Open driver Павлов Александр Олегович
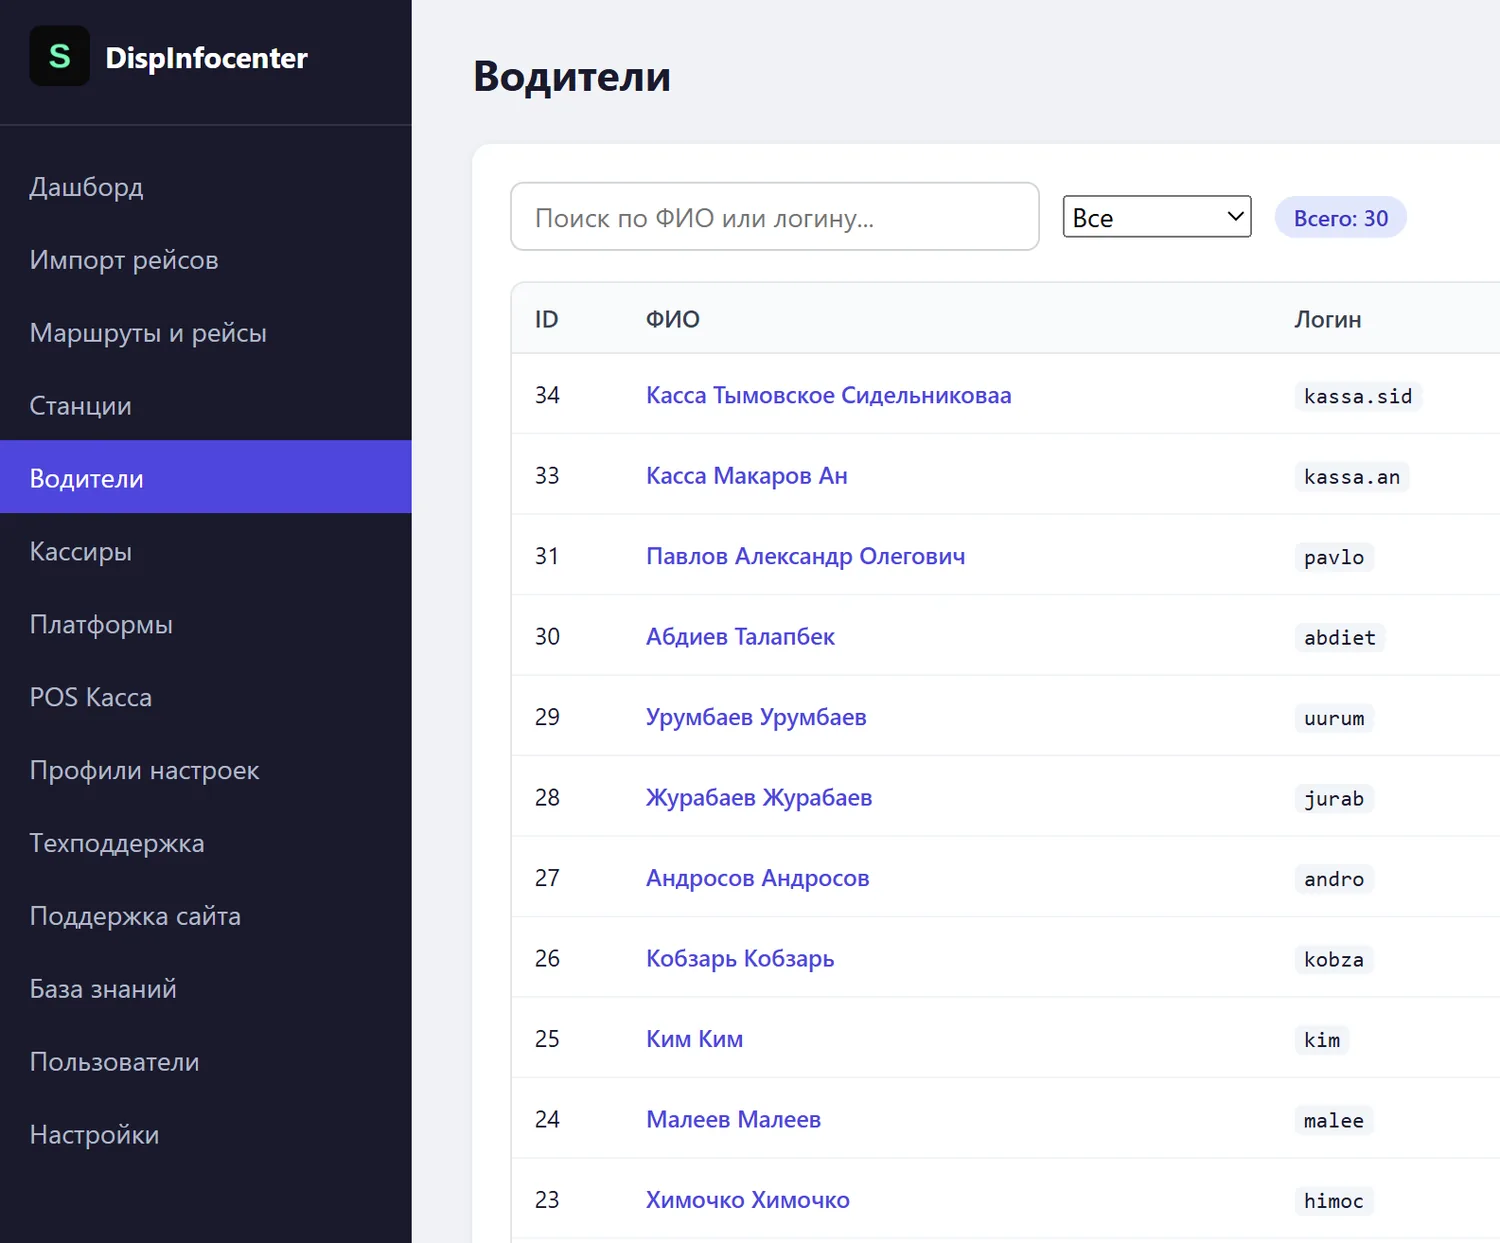 point(806,557)
